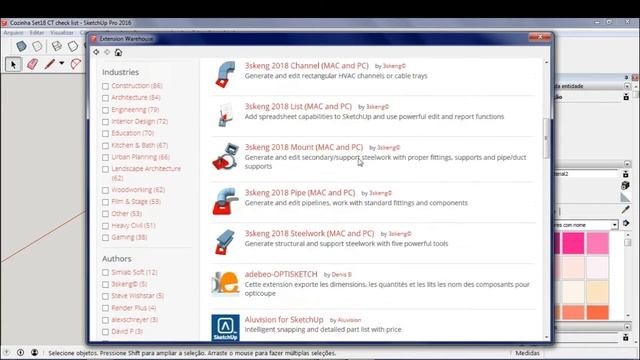Click the Medidas measurements box
The image size is (640, 360).
(x=527, y=353)
